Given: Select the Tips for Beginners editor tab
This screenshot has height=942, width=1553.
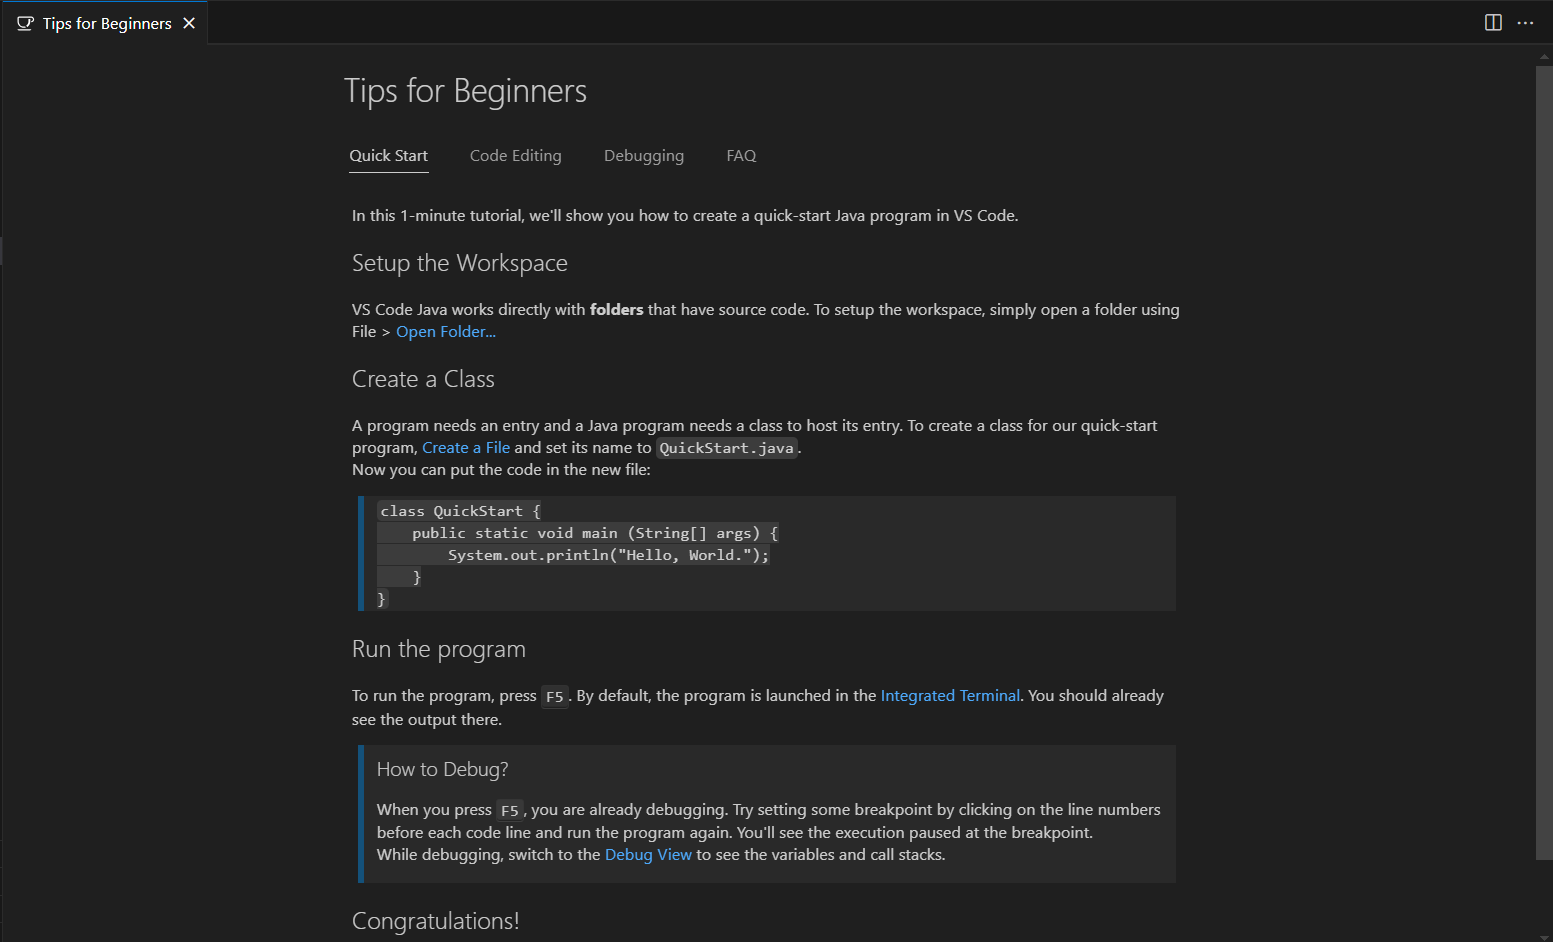Looking at the screenshot, I should pos(104,23).
